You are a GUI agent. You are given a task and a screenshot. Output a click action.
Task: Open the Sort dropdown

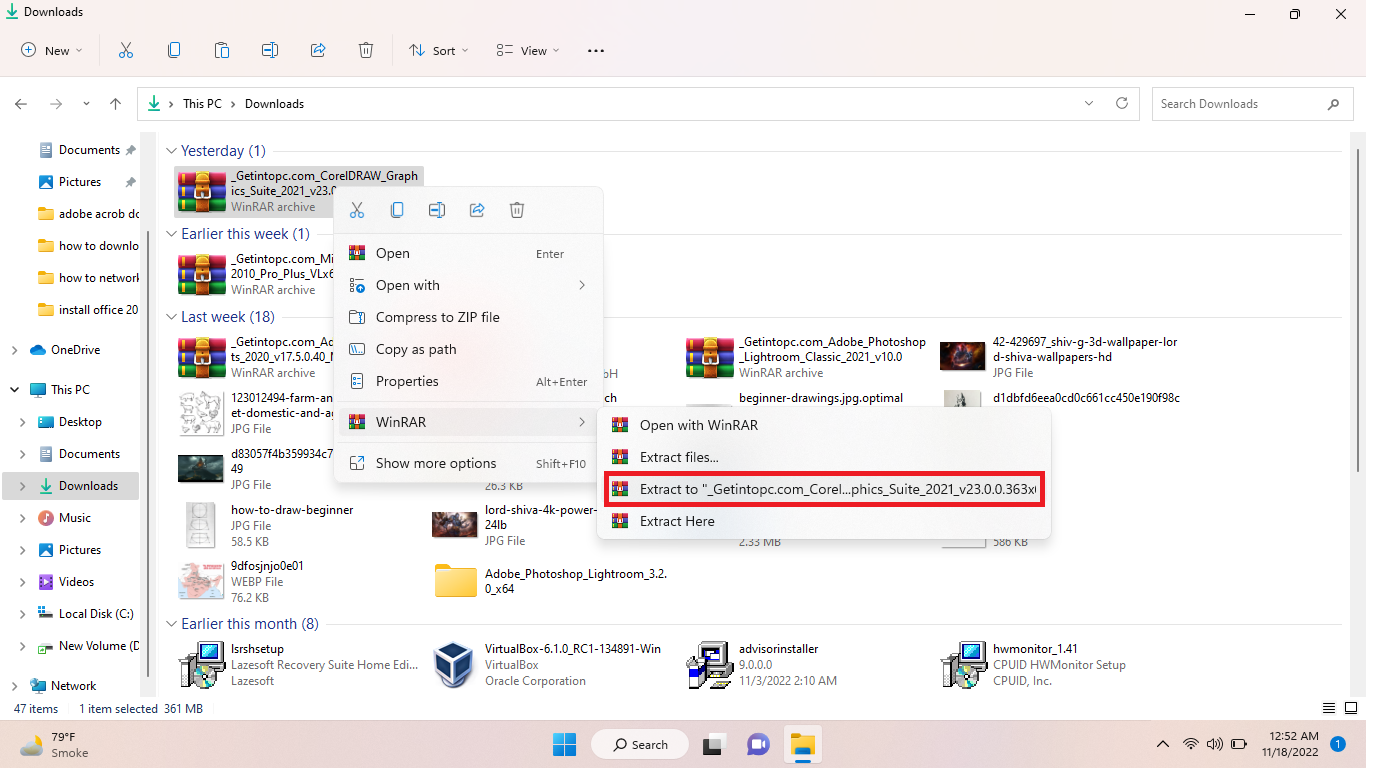pyautogui.click(x=437, y=50)
